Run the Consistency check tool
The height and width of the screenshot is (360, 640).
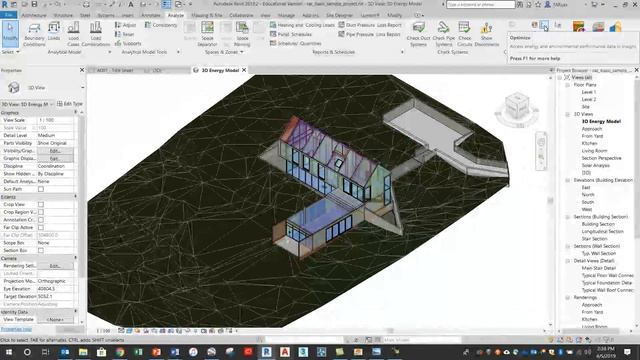click(x=161, y=25)
